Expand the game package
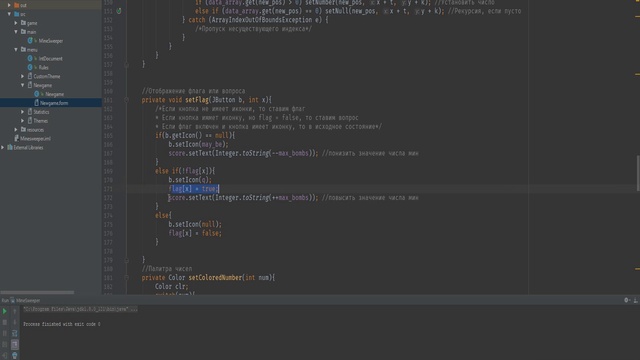Viewport: 640px width, 360px height. (x=16, y=23)
